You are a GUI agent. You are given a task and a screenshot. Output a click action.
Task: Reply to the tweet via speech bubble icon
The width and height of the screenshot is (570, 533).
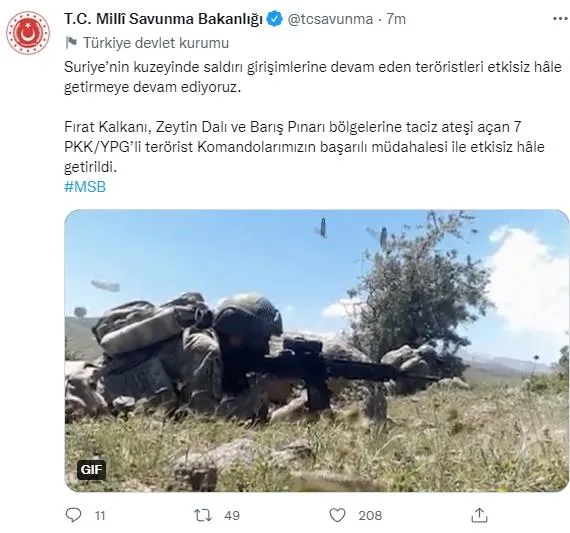pos(73,515)
